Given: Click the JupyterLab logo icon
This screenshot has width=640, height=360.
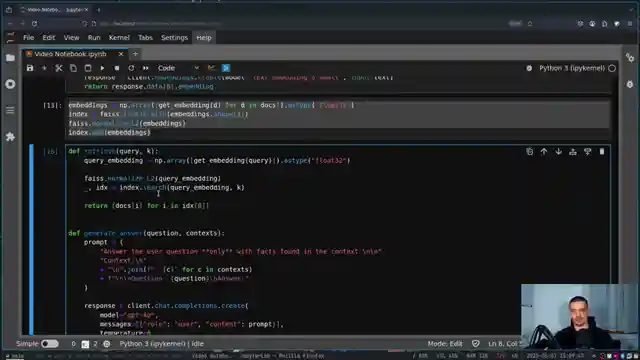Looking at the screenshot, I should (11, 38).
